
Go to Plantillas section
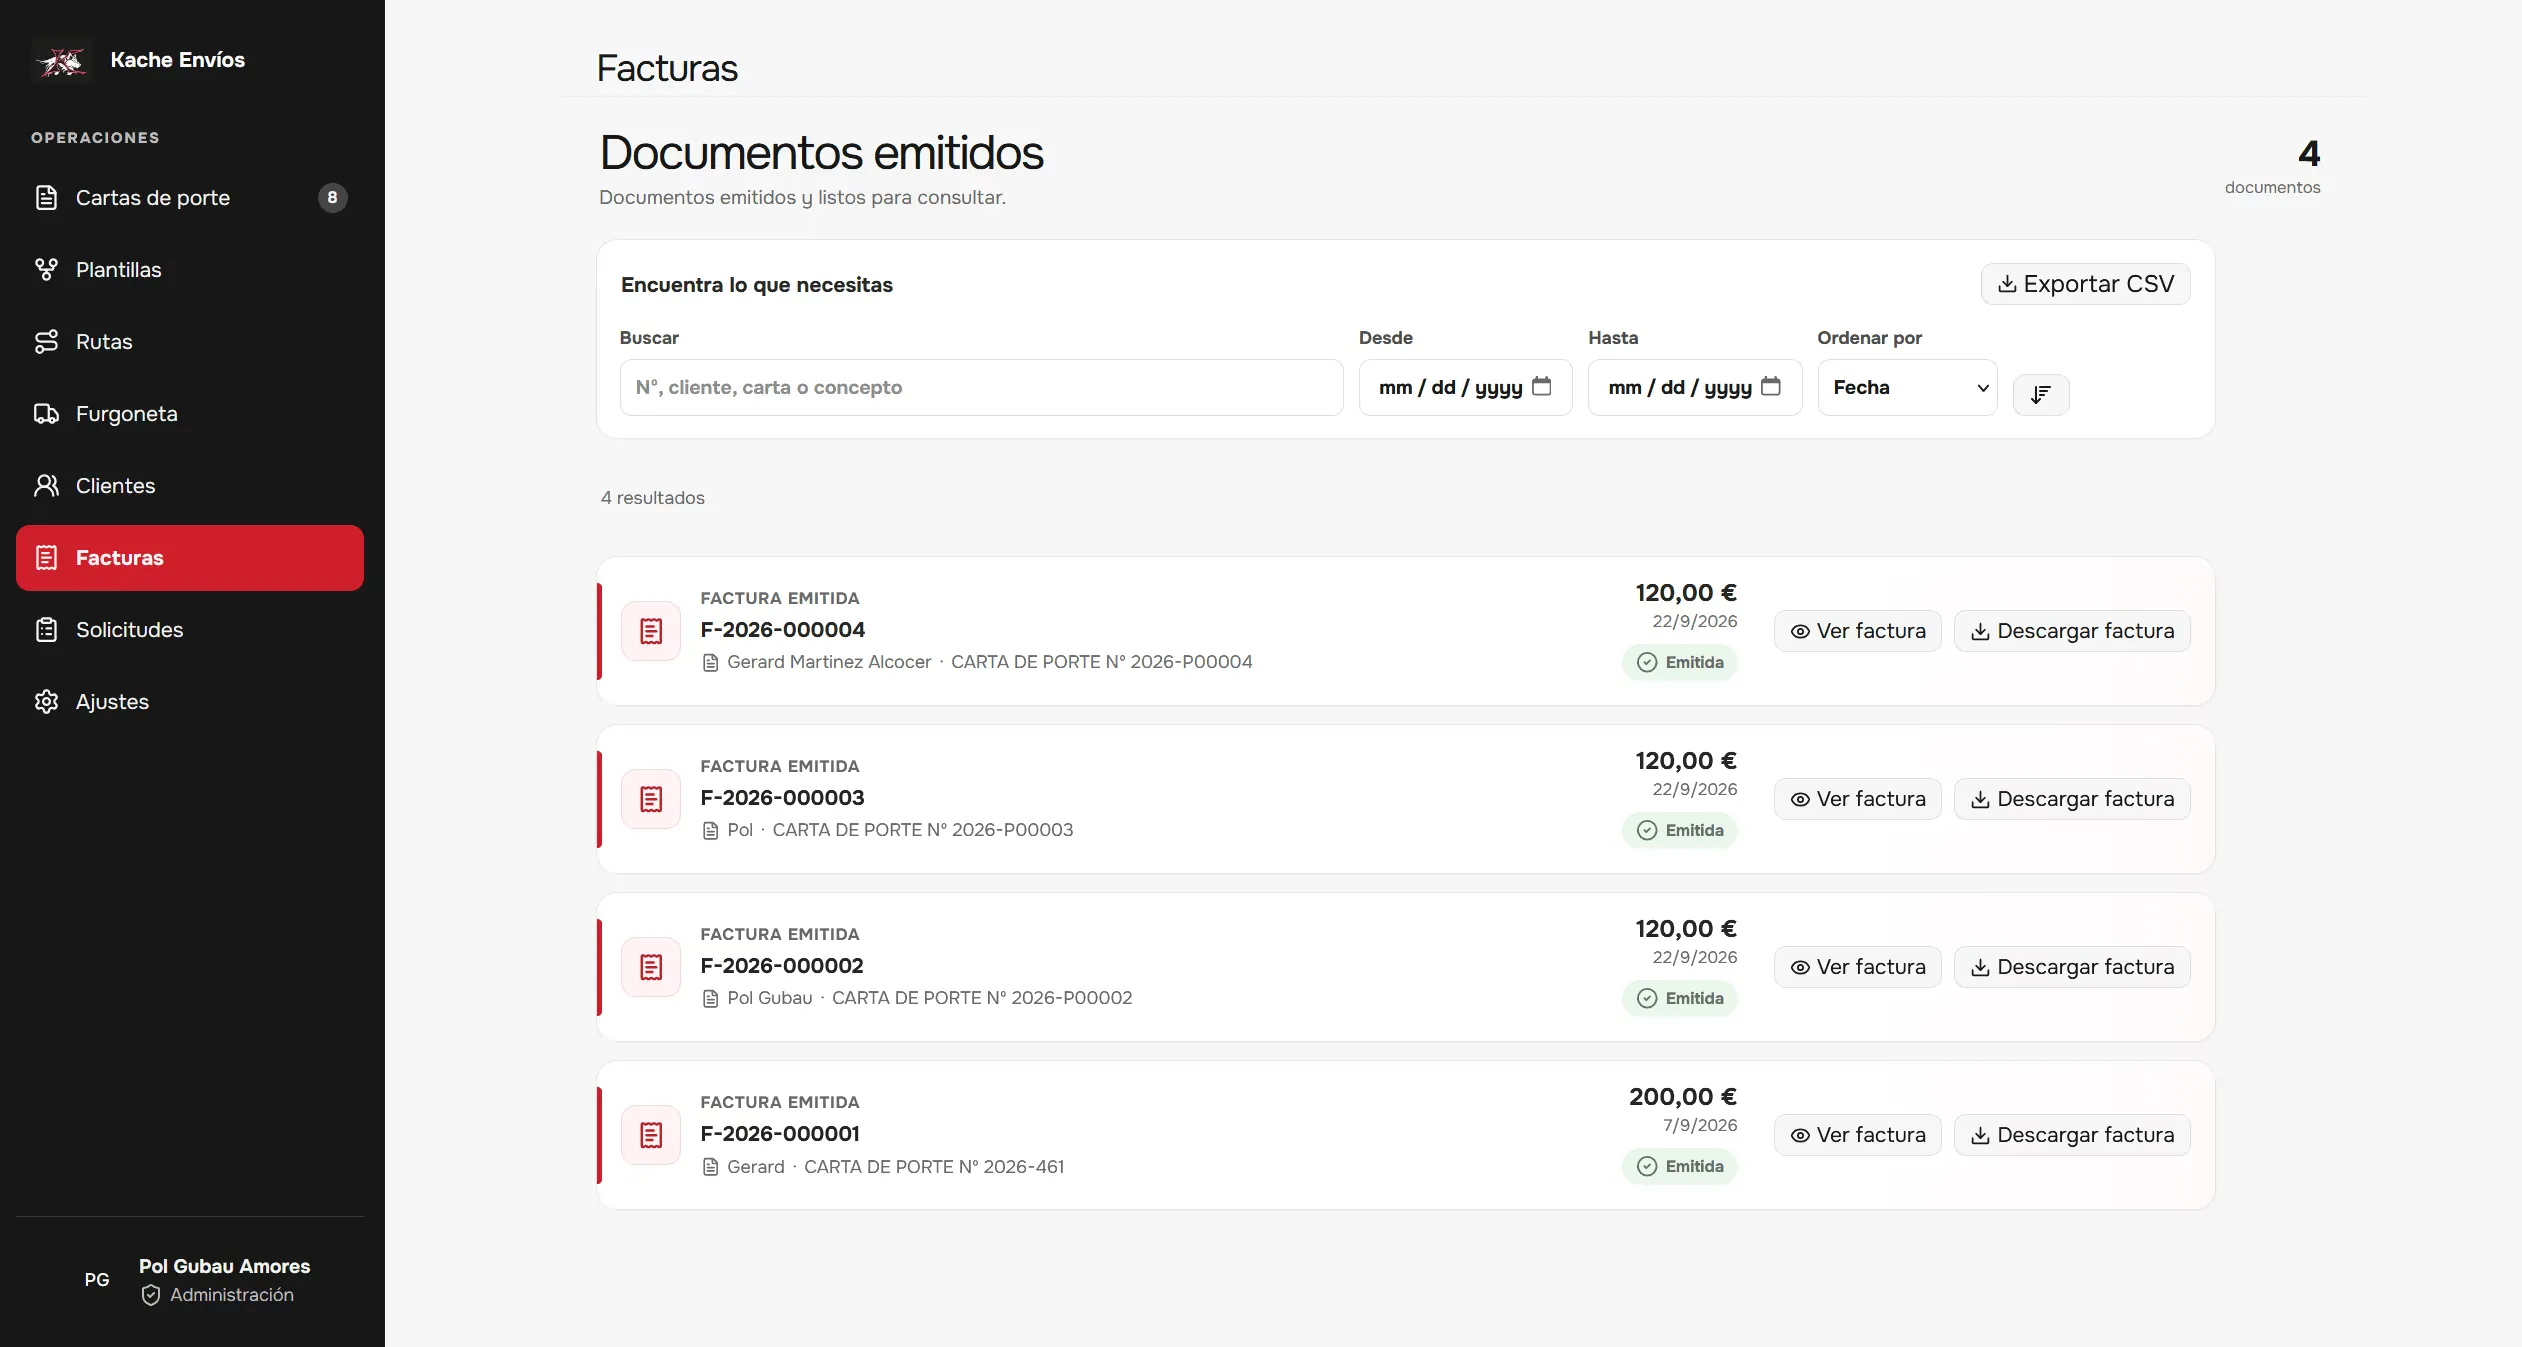tap(190, 270)
